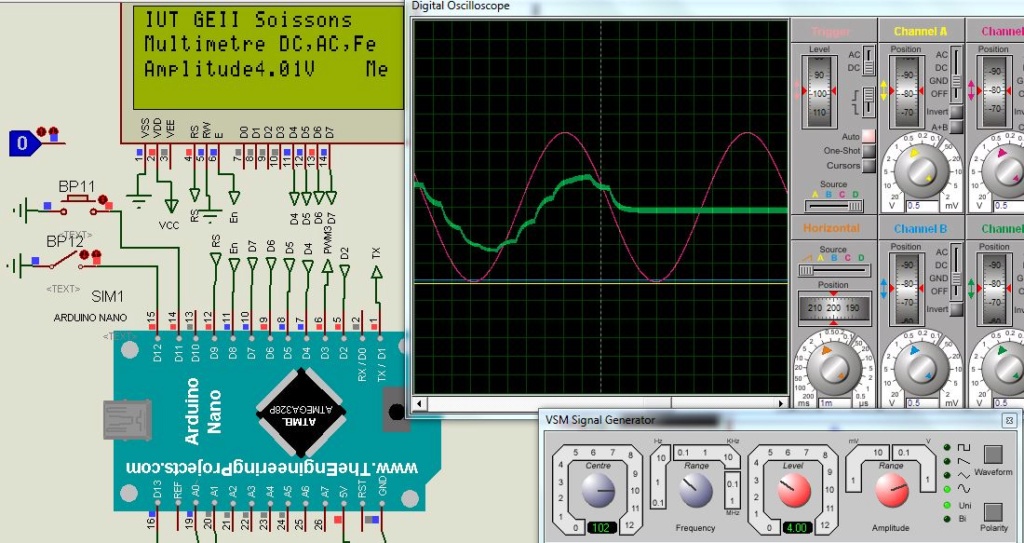Click the SIM1 component label
Viewport: 1024px width, 543px height.
point(107,297)
